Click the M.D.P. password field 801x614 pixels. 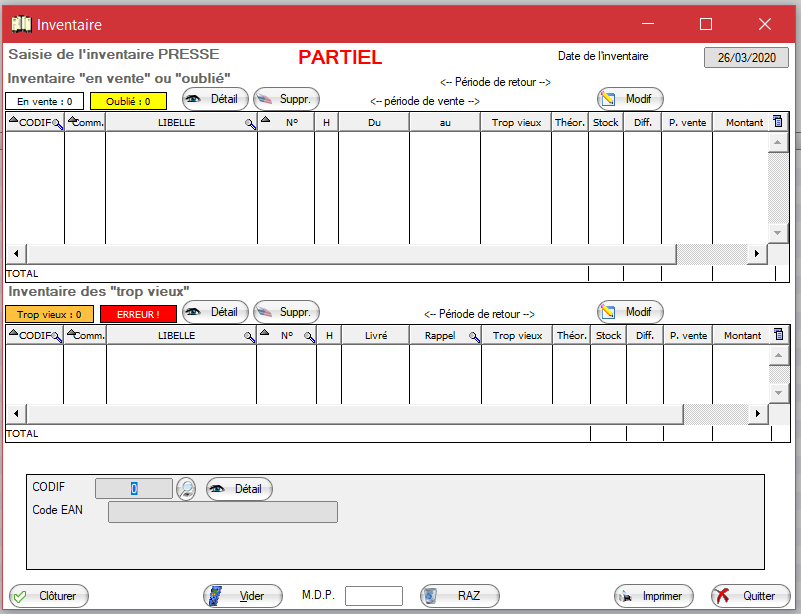click(x=373, y=596)
